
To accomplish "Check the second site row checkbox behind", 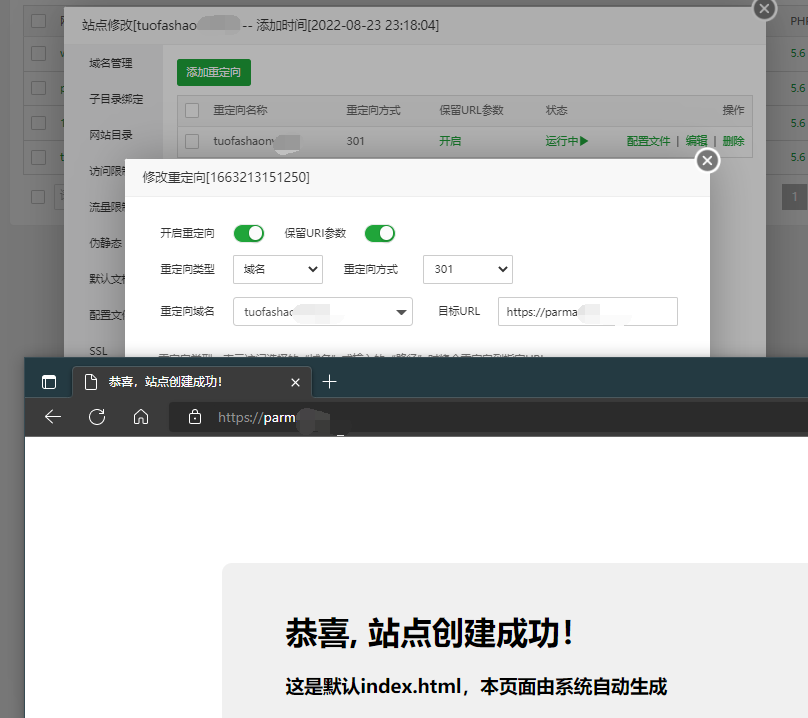I will pyautogui.click(x=38, y=54).
